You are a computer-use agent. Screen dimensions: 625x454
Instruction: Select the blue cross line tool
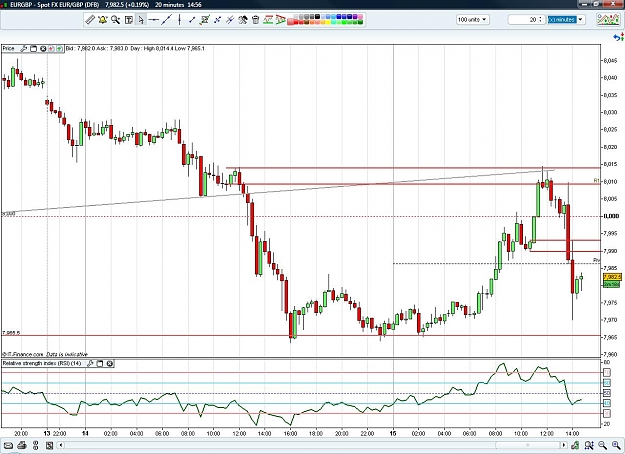click(x=218, y=20)
